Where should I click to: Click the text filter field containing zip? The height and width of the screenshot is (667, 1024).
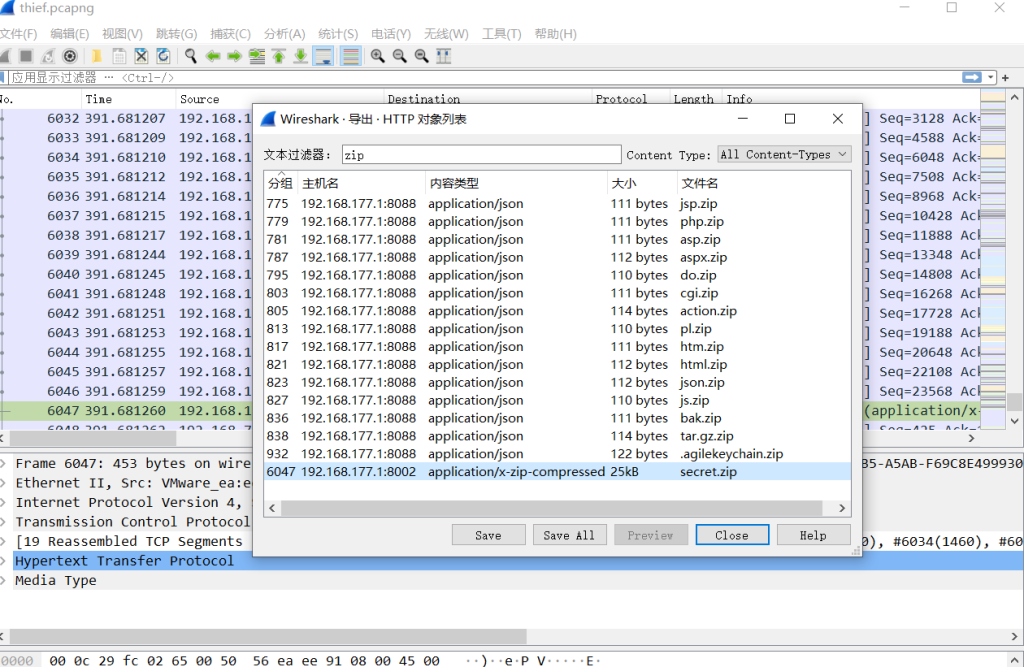480,155
